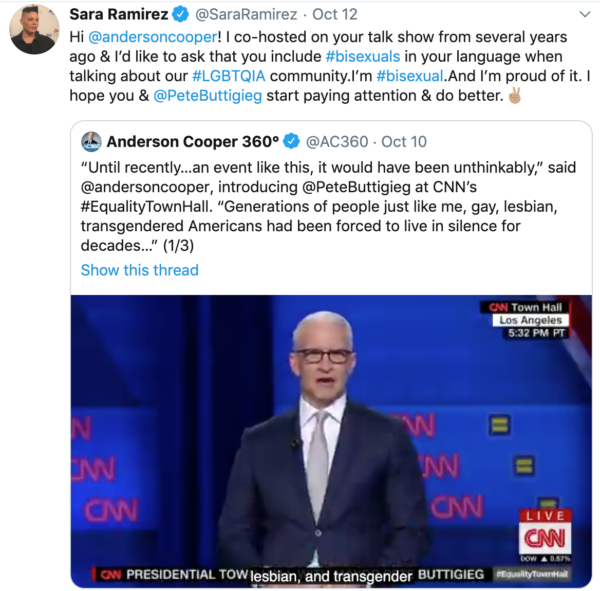Click the LIVE CNN logo in the video
The height and width of the screenshot is (591, 600).
coord(545,532)
